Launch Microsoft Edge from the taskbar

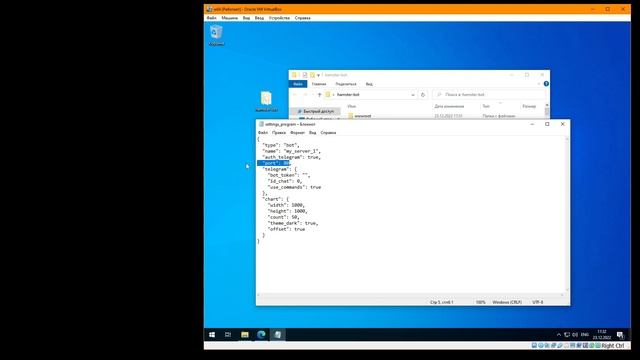pyautogui.click(x=261, y=335)
